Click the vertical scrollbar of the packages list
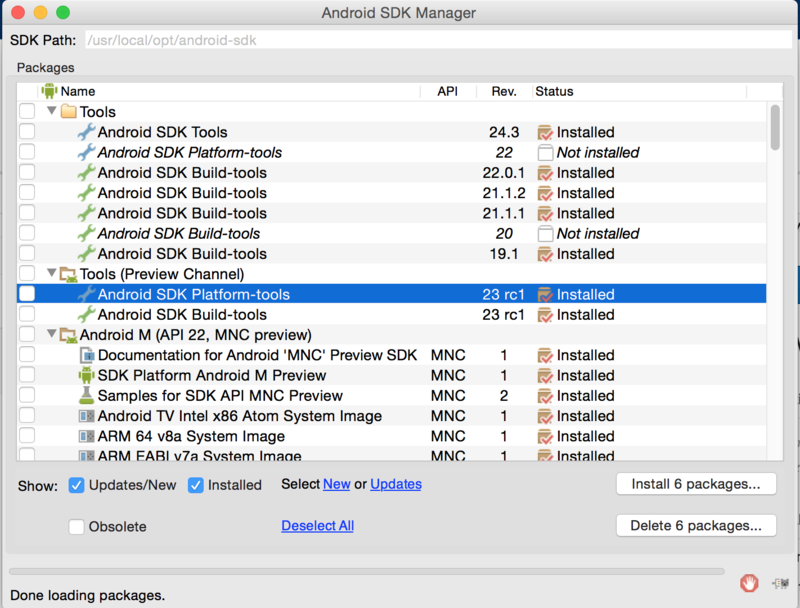The image size is (800, 608). (x=775, y=126)
